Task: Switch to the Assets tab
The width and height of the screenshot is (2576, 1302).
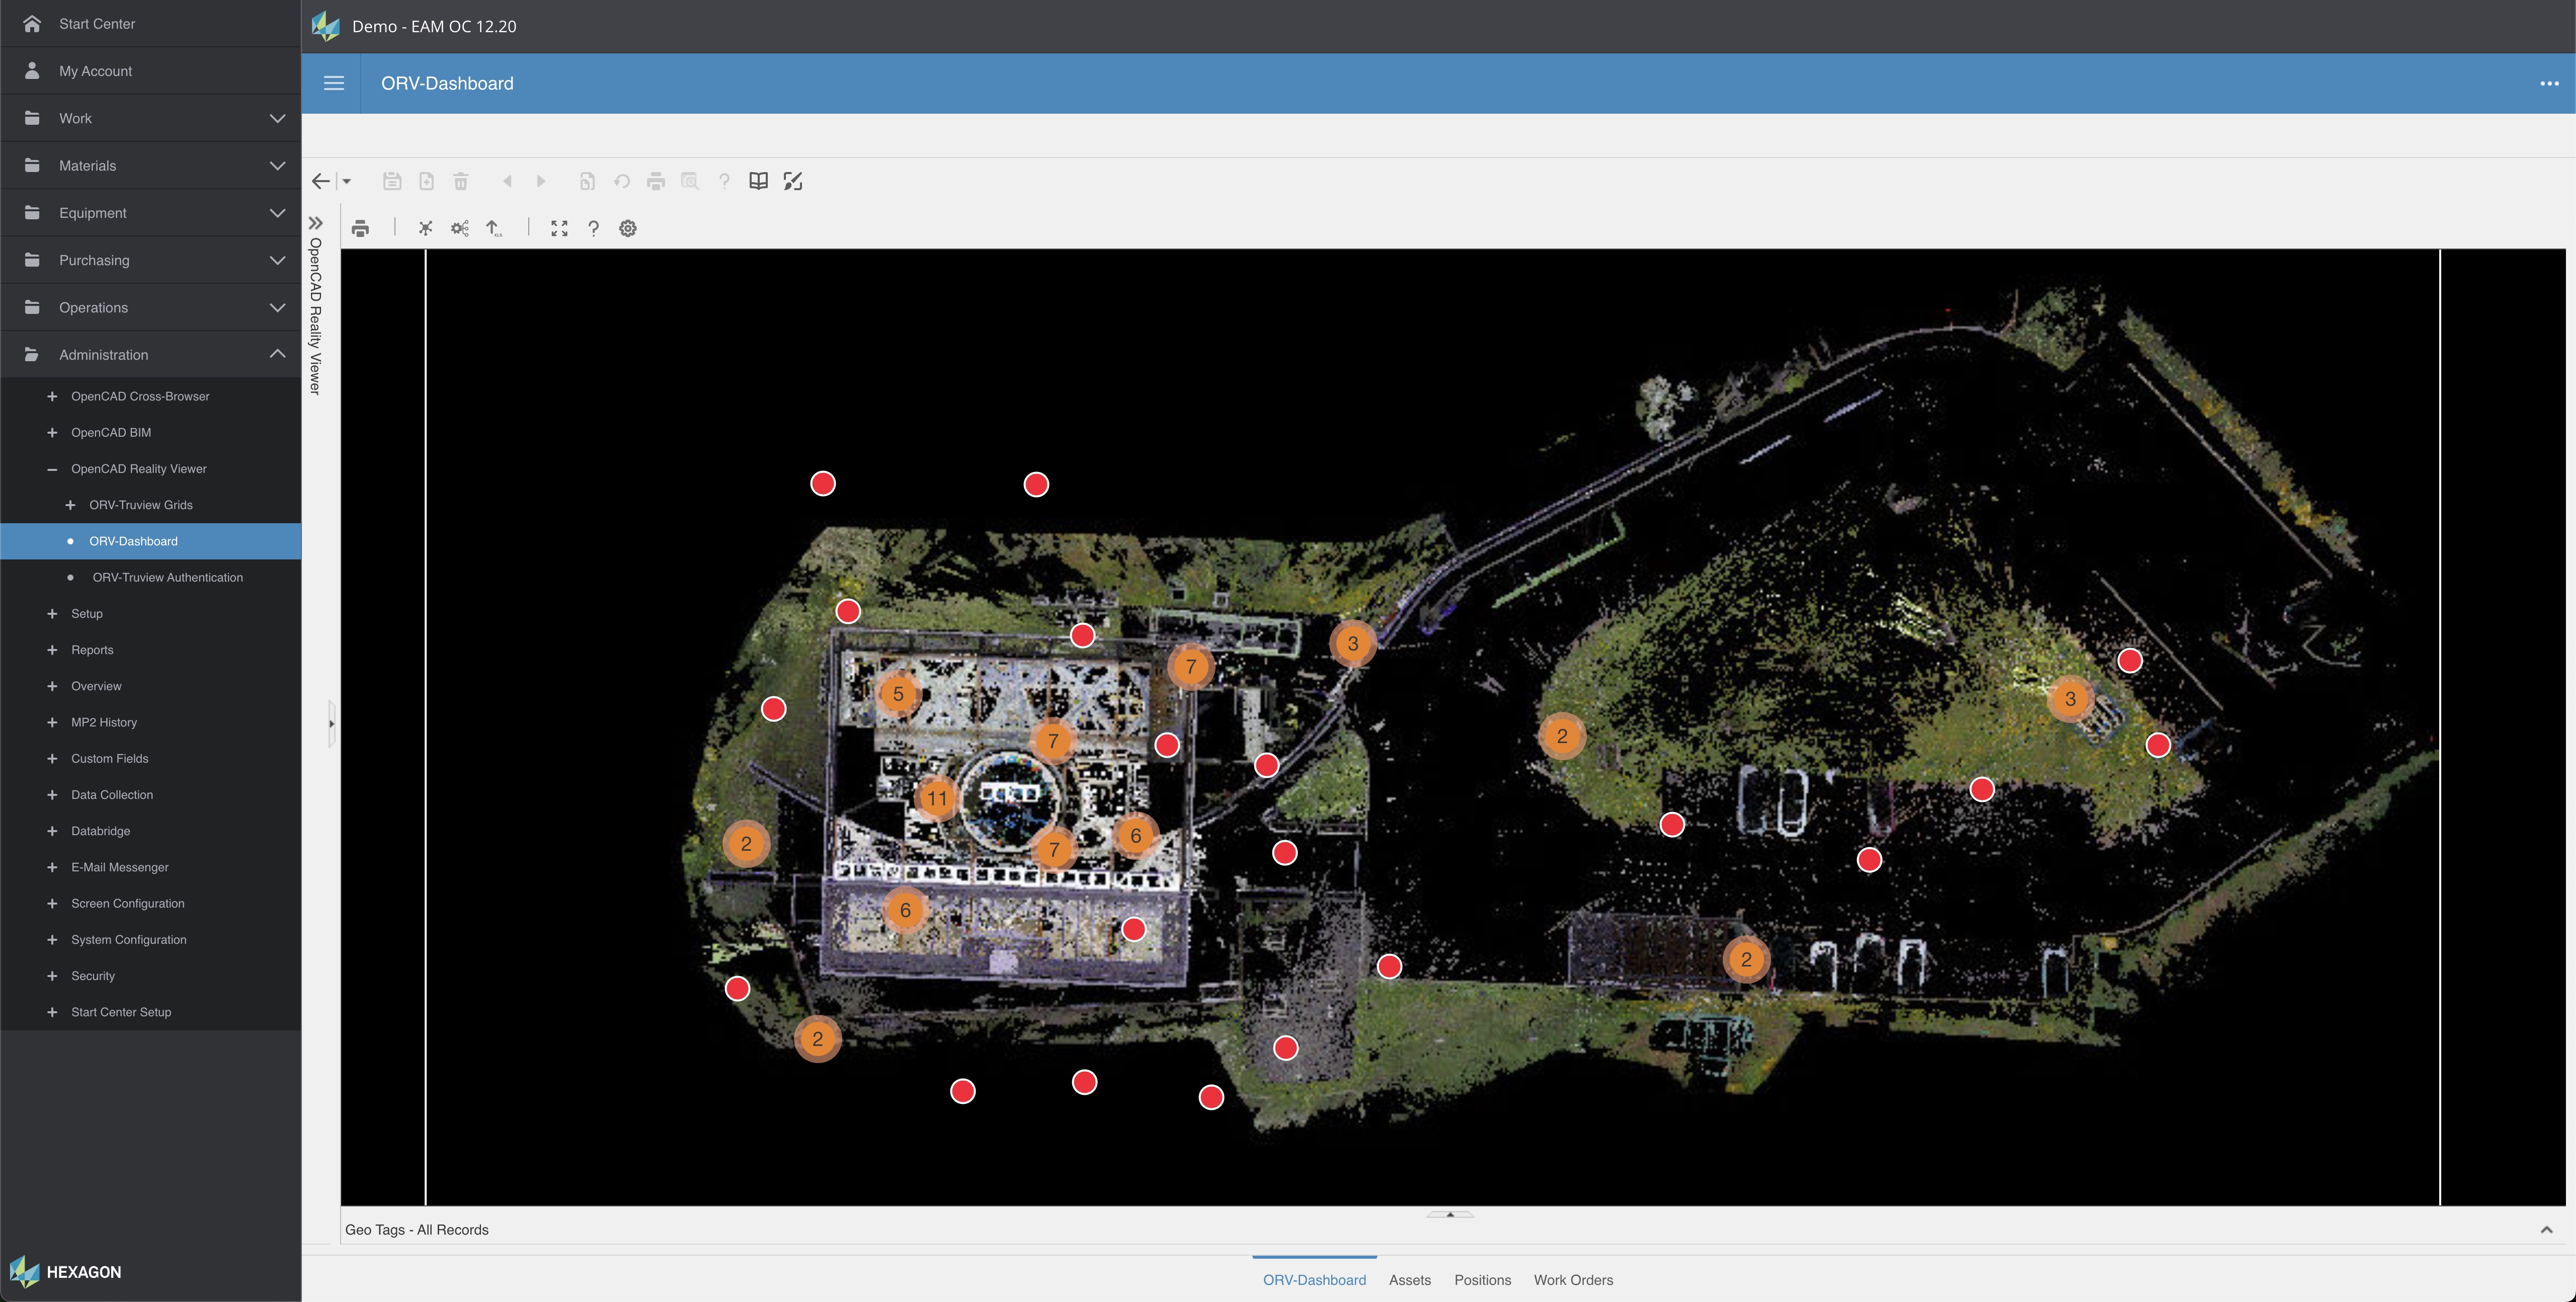Action: [1409, 1279]
